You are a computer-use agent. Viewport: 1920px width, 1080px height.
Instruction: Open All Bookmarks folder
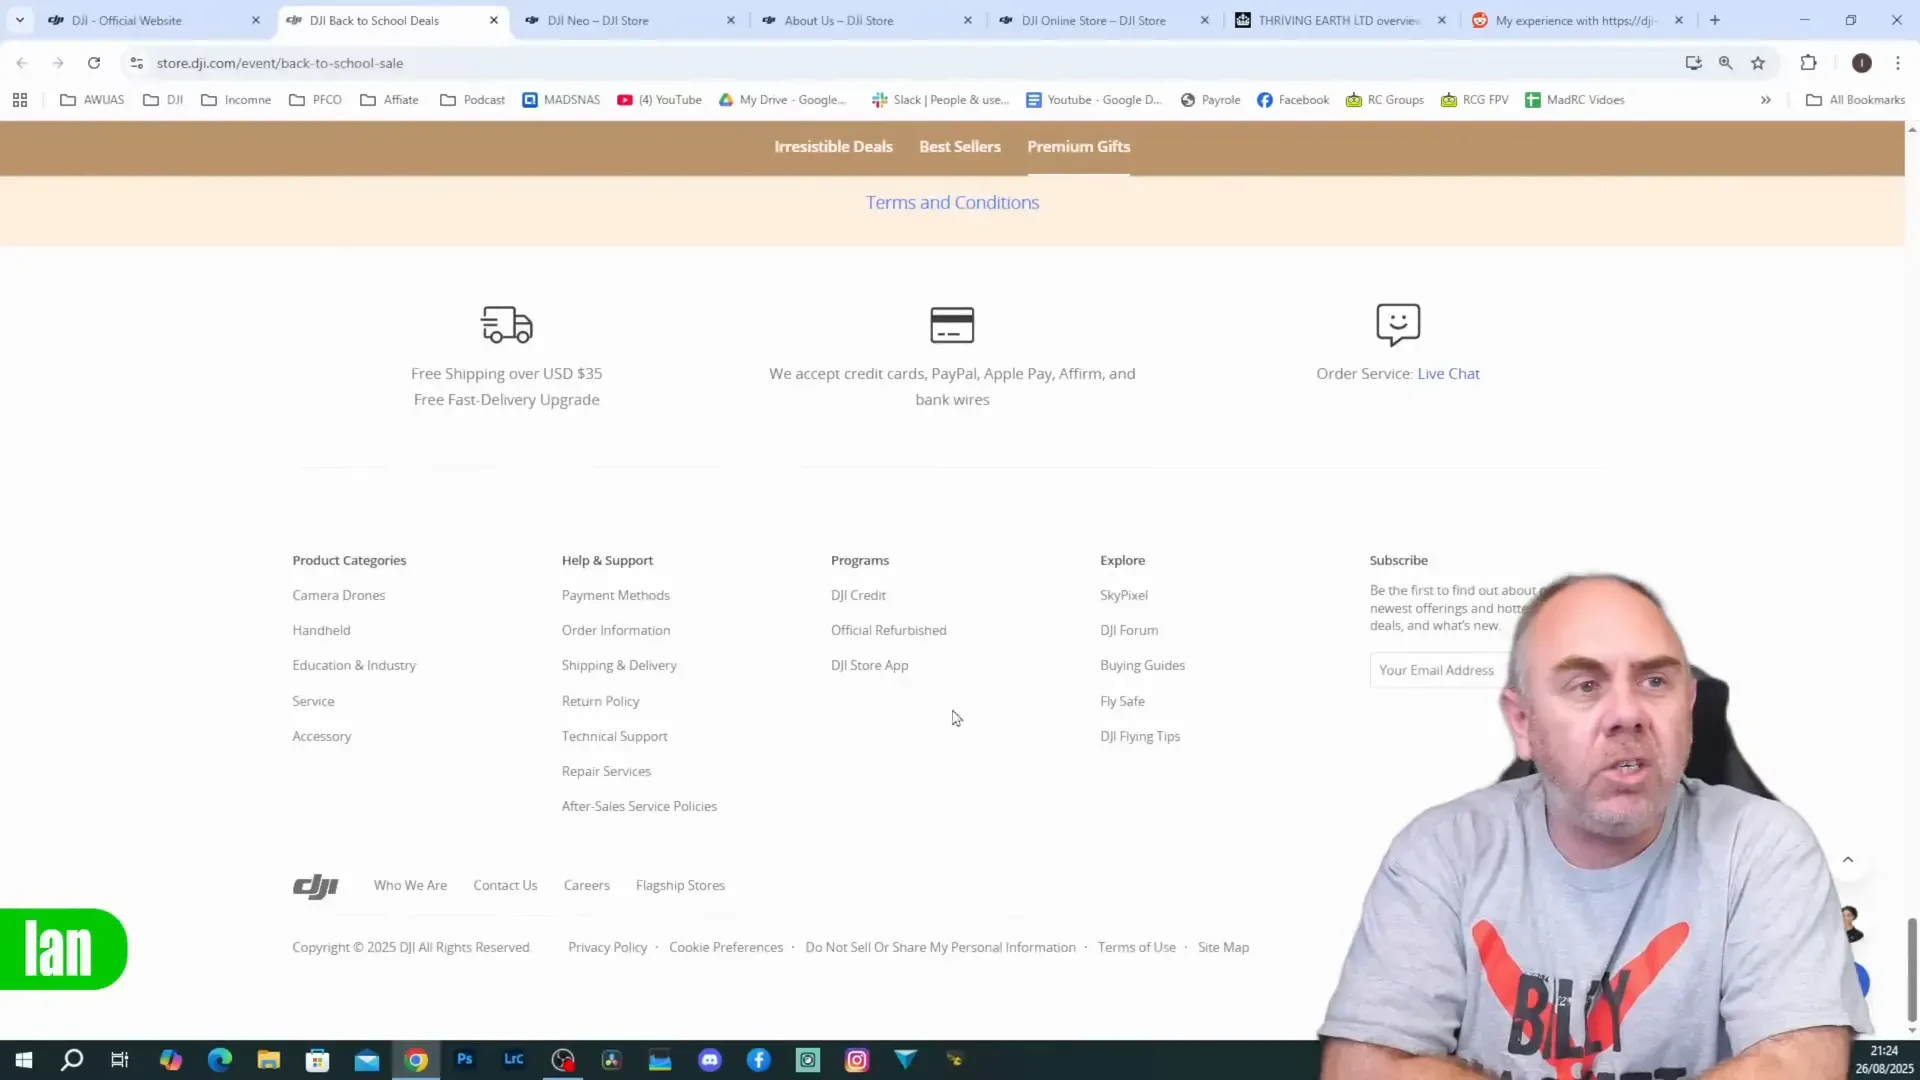click(1856, 100)
